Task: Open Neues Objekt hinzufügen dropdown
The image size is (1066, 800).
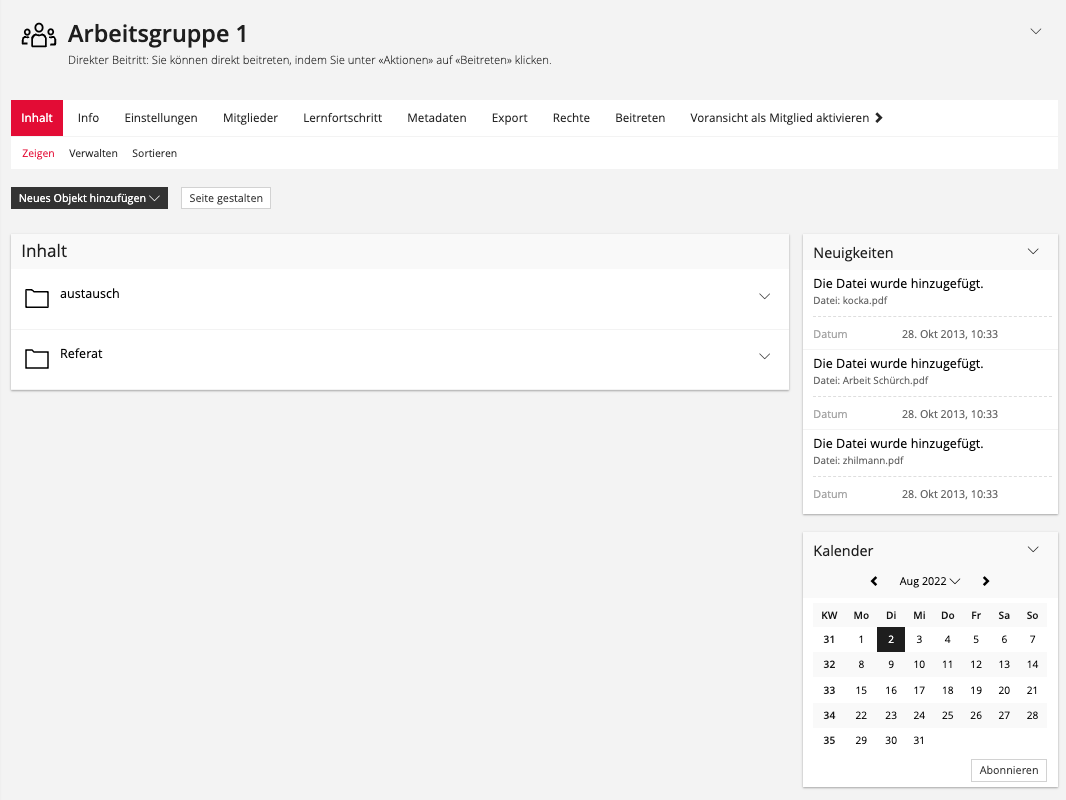Action: tap(89, 198)
